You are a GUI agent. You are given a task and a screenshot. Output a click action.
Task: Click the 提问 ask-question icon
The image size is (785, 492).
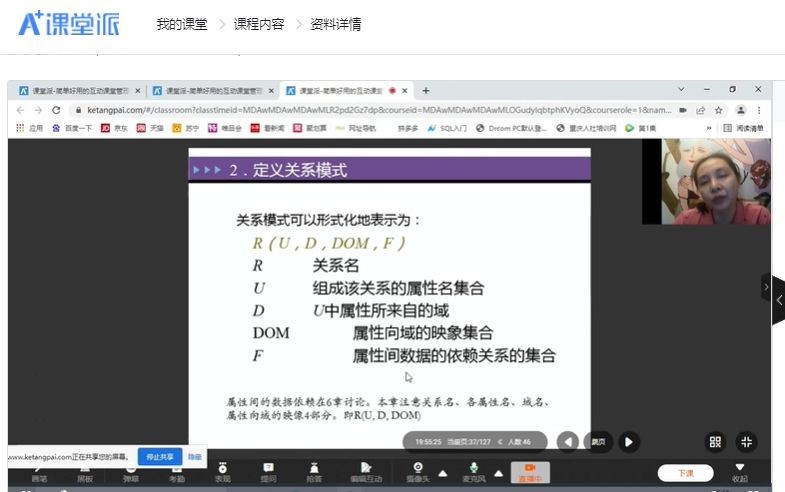pos(268,472)
